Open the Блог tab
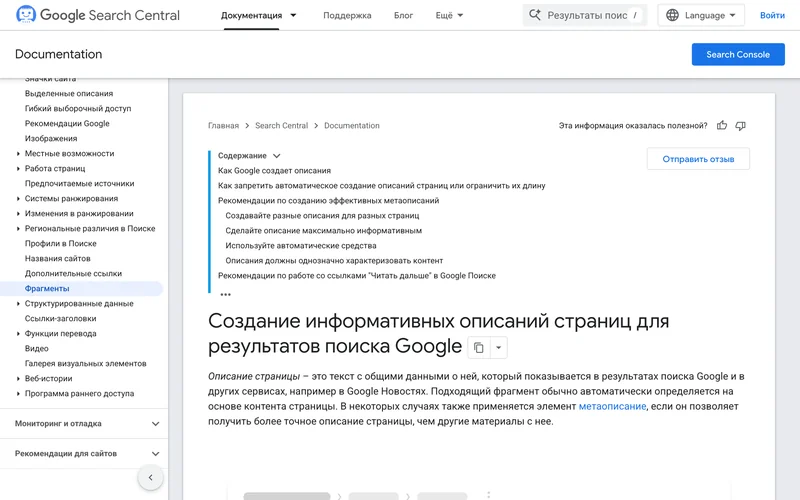Image resolution: width=800 pixels, height=500 pixels. click(403, 15)
